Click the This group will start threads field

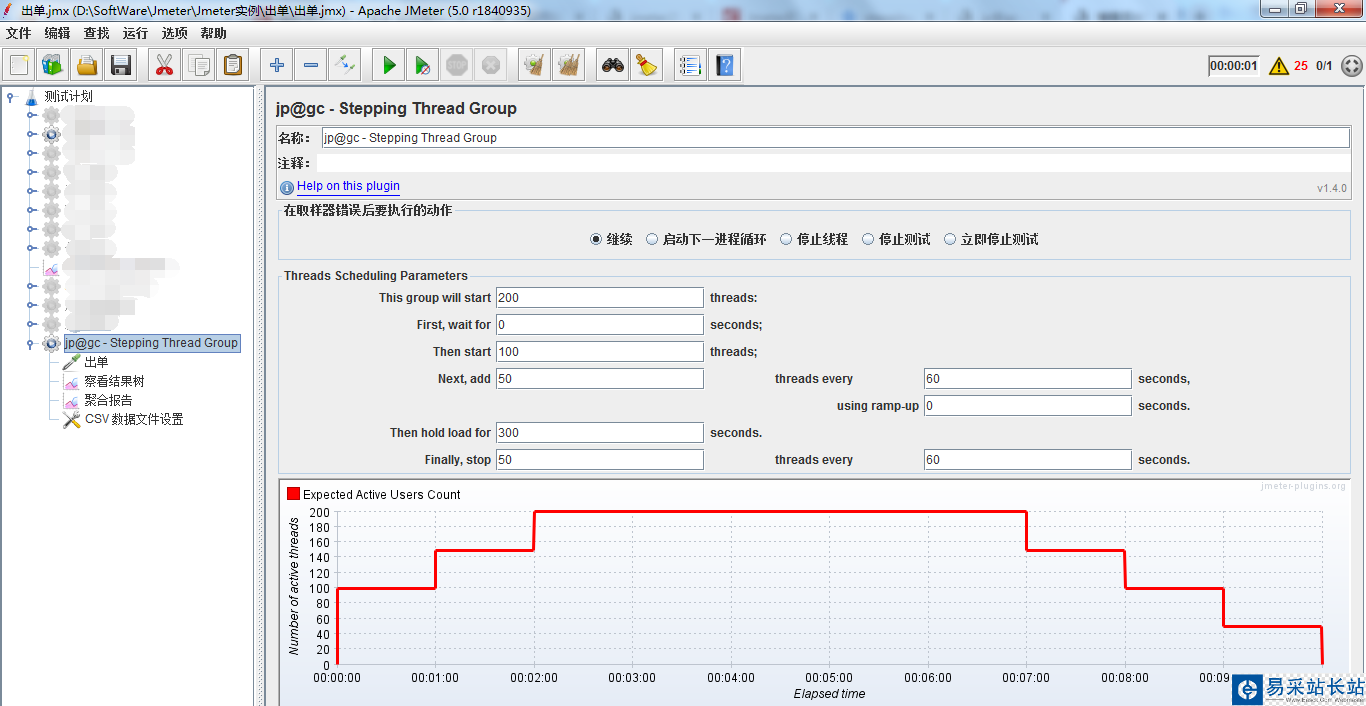(600, 298)
